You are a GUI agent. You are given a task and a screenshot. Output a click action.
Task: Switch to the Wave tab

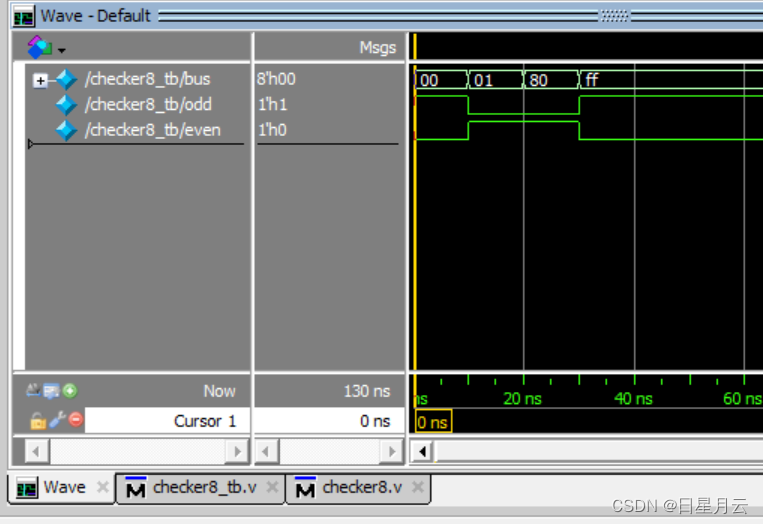tap(61, 488)
